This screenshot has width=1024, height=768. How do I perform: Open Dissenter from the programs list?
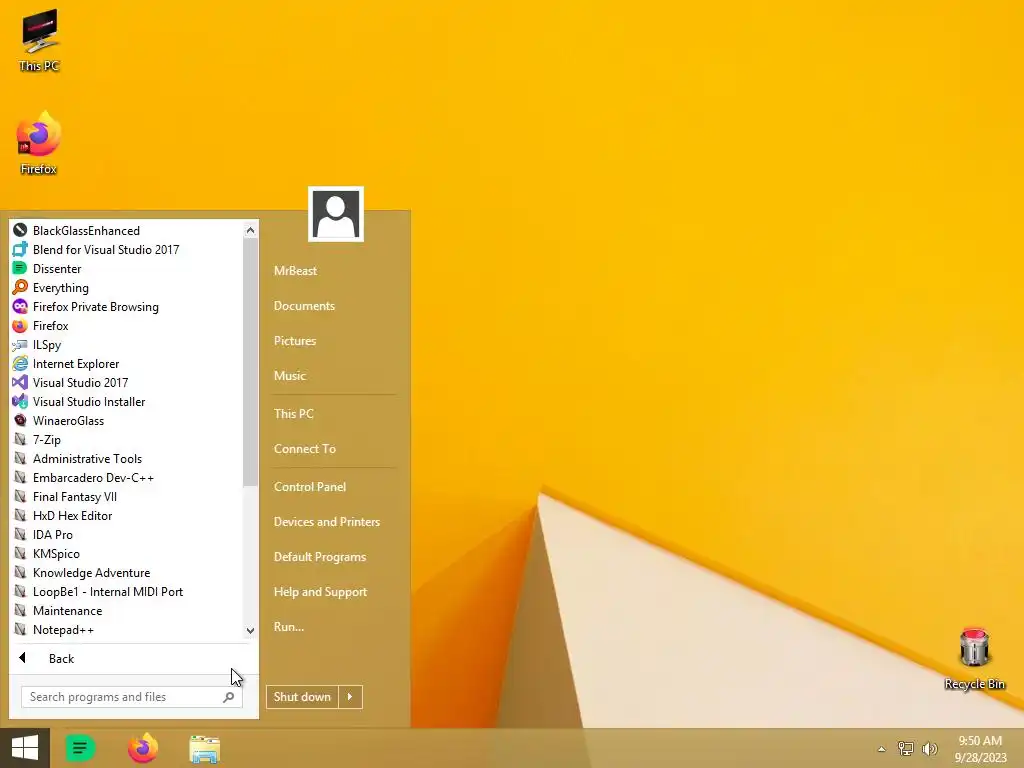point(47,268)
